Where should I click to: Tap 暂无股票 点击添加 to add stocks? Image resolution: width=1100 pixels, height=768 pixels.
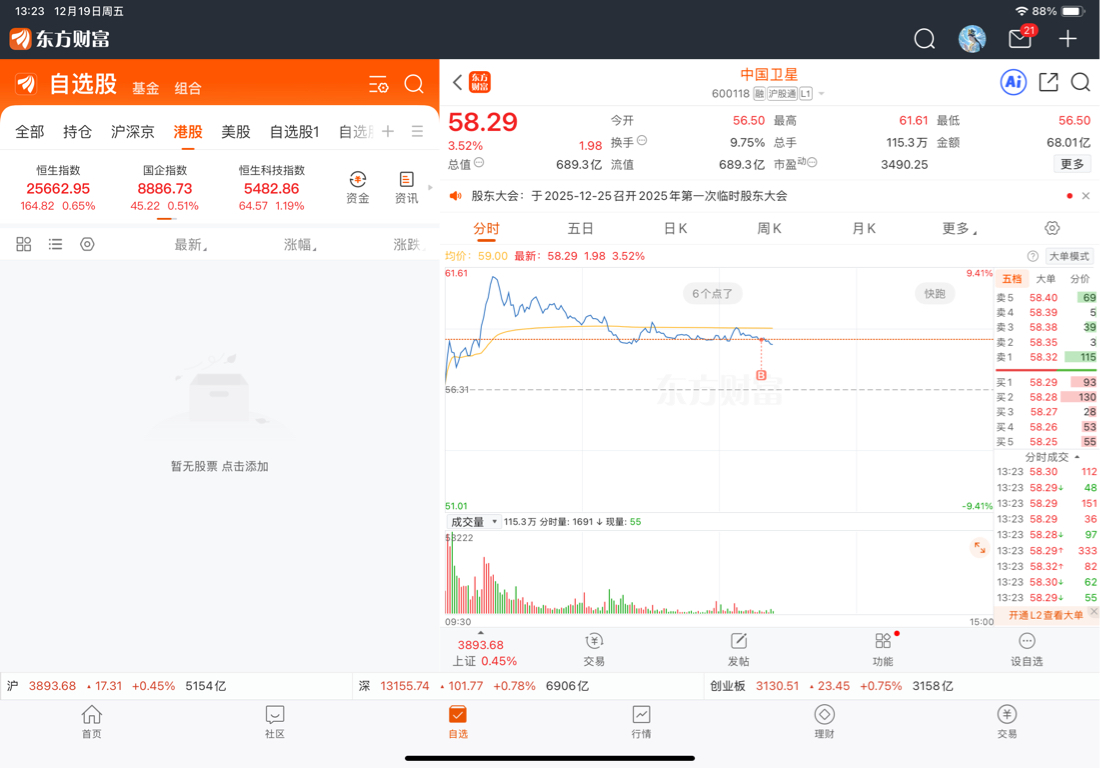(x=220, y=466)
